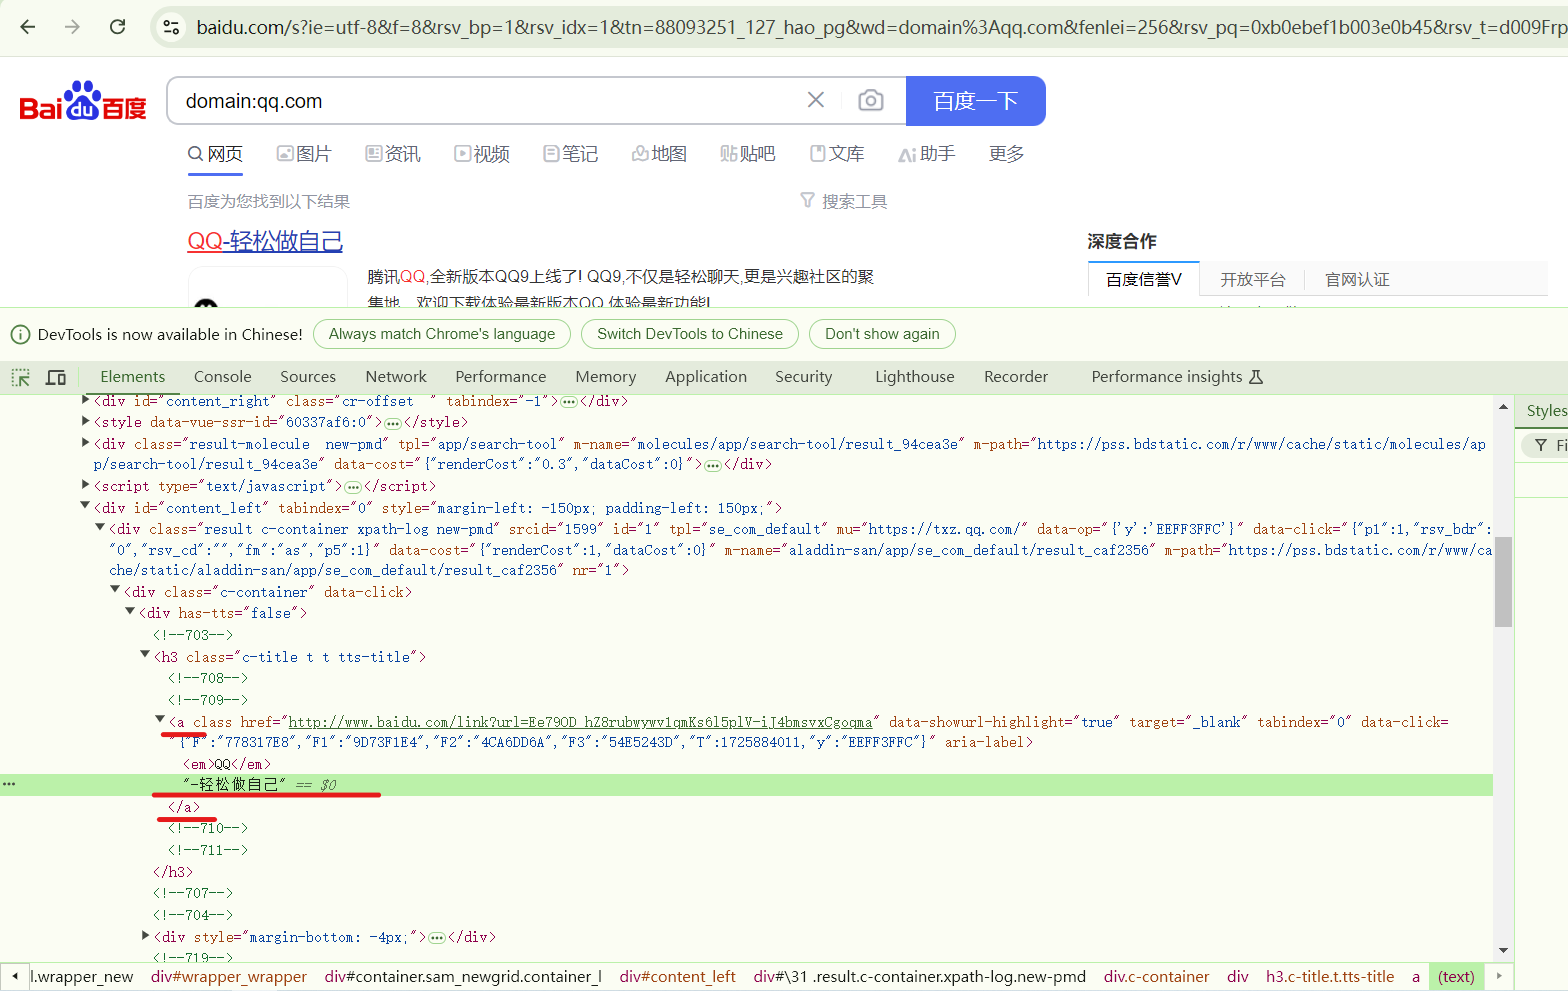Select div#content_left in breadcrumb
Image resolution: width=1568 pixels, height=991 pixels.
coord(677,977)
